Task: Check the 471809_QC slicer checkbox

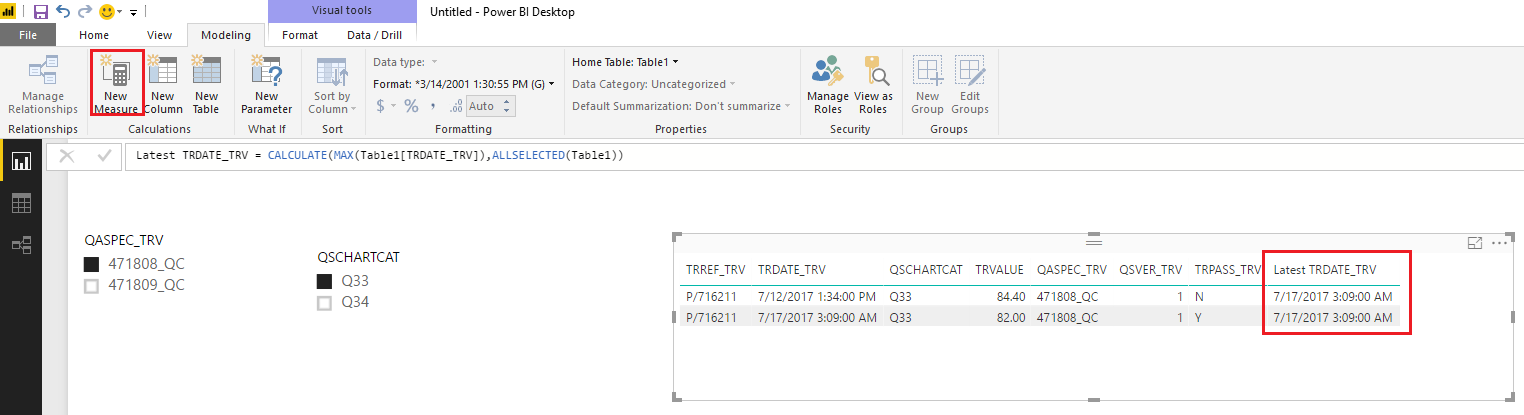Action: point(92,285)
